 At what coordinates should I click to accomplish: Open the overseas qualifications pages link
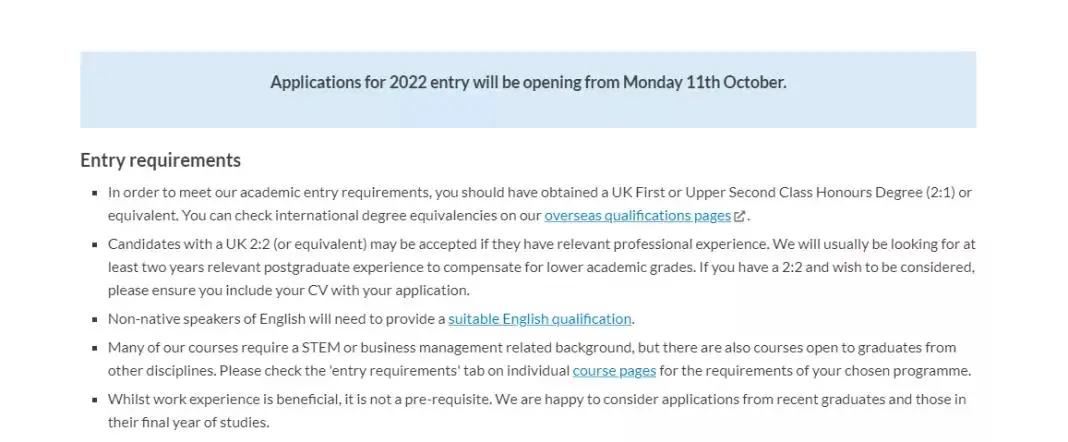[x=638, y=216]
